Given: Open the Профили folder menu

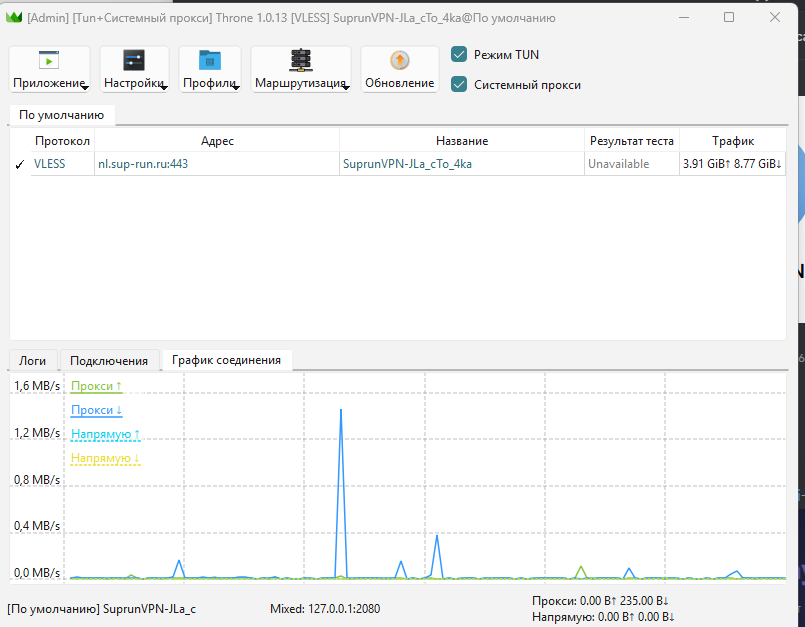Looking at the screenshot, I should pos(210,69).
